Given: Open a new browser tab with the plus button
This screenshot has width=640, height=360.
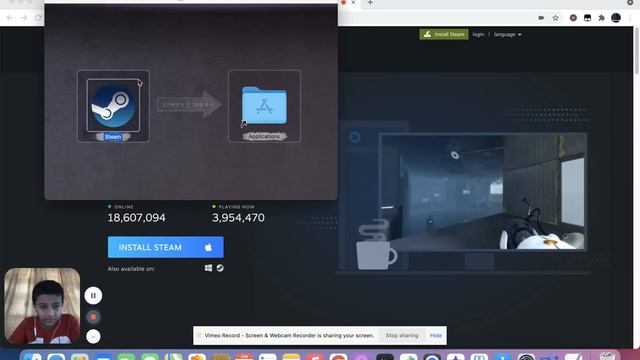Looking at the screenshot, I should [x=370, y=3].
